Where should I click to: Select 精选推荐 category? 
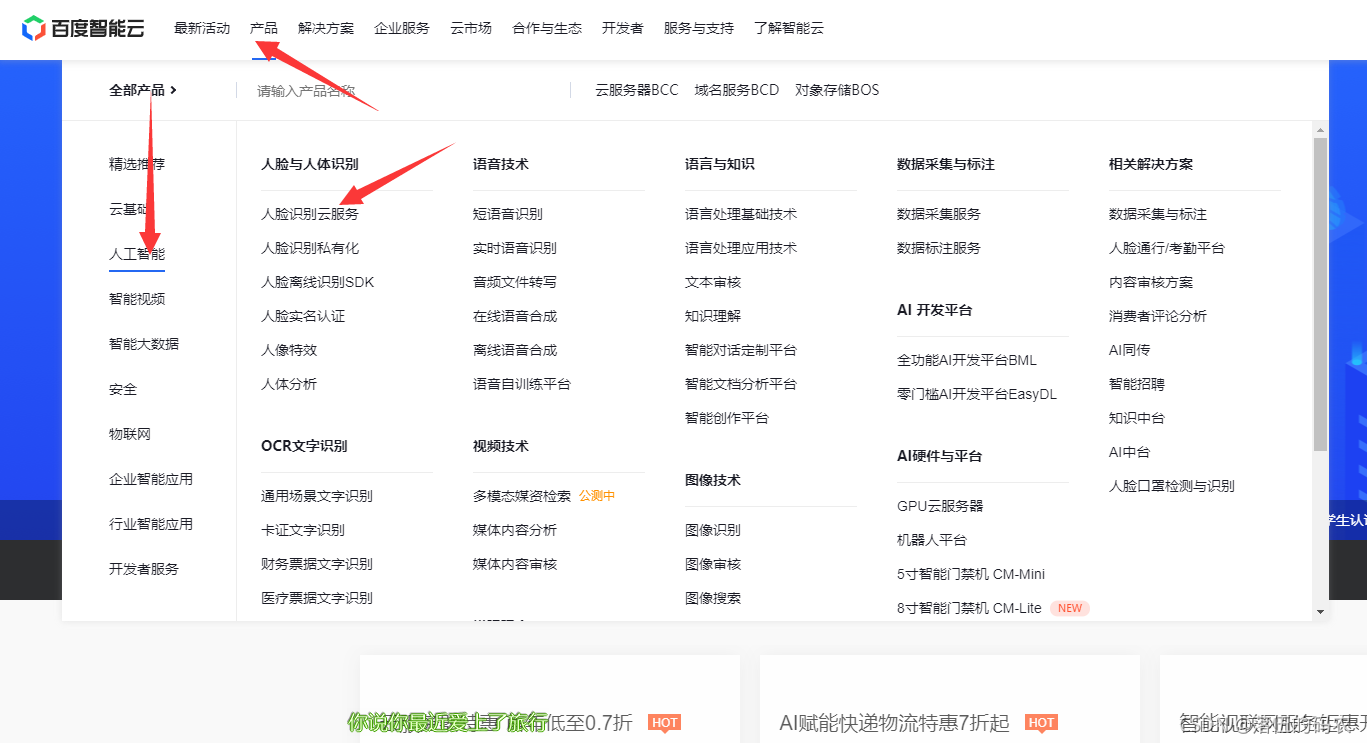pyautogui.click(x=137, y=164)
